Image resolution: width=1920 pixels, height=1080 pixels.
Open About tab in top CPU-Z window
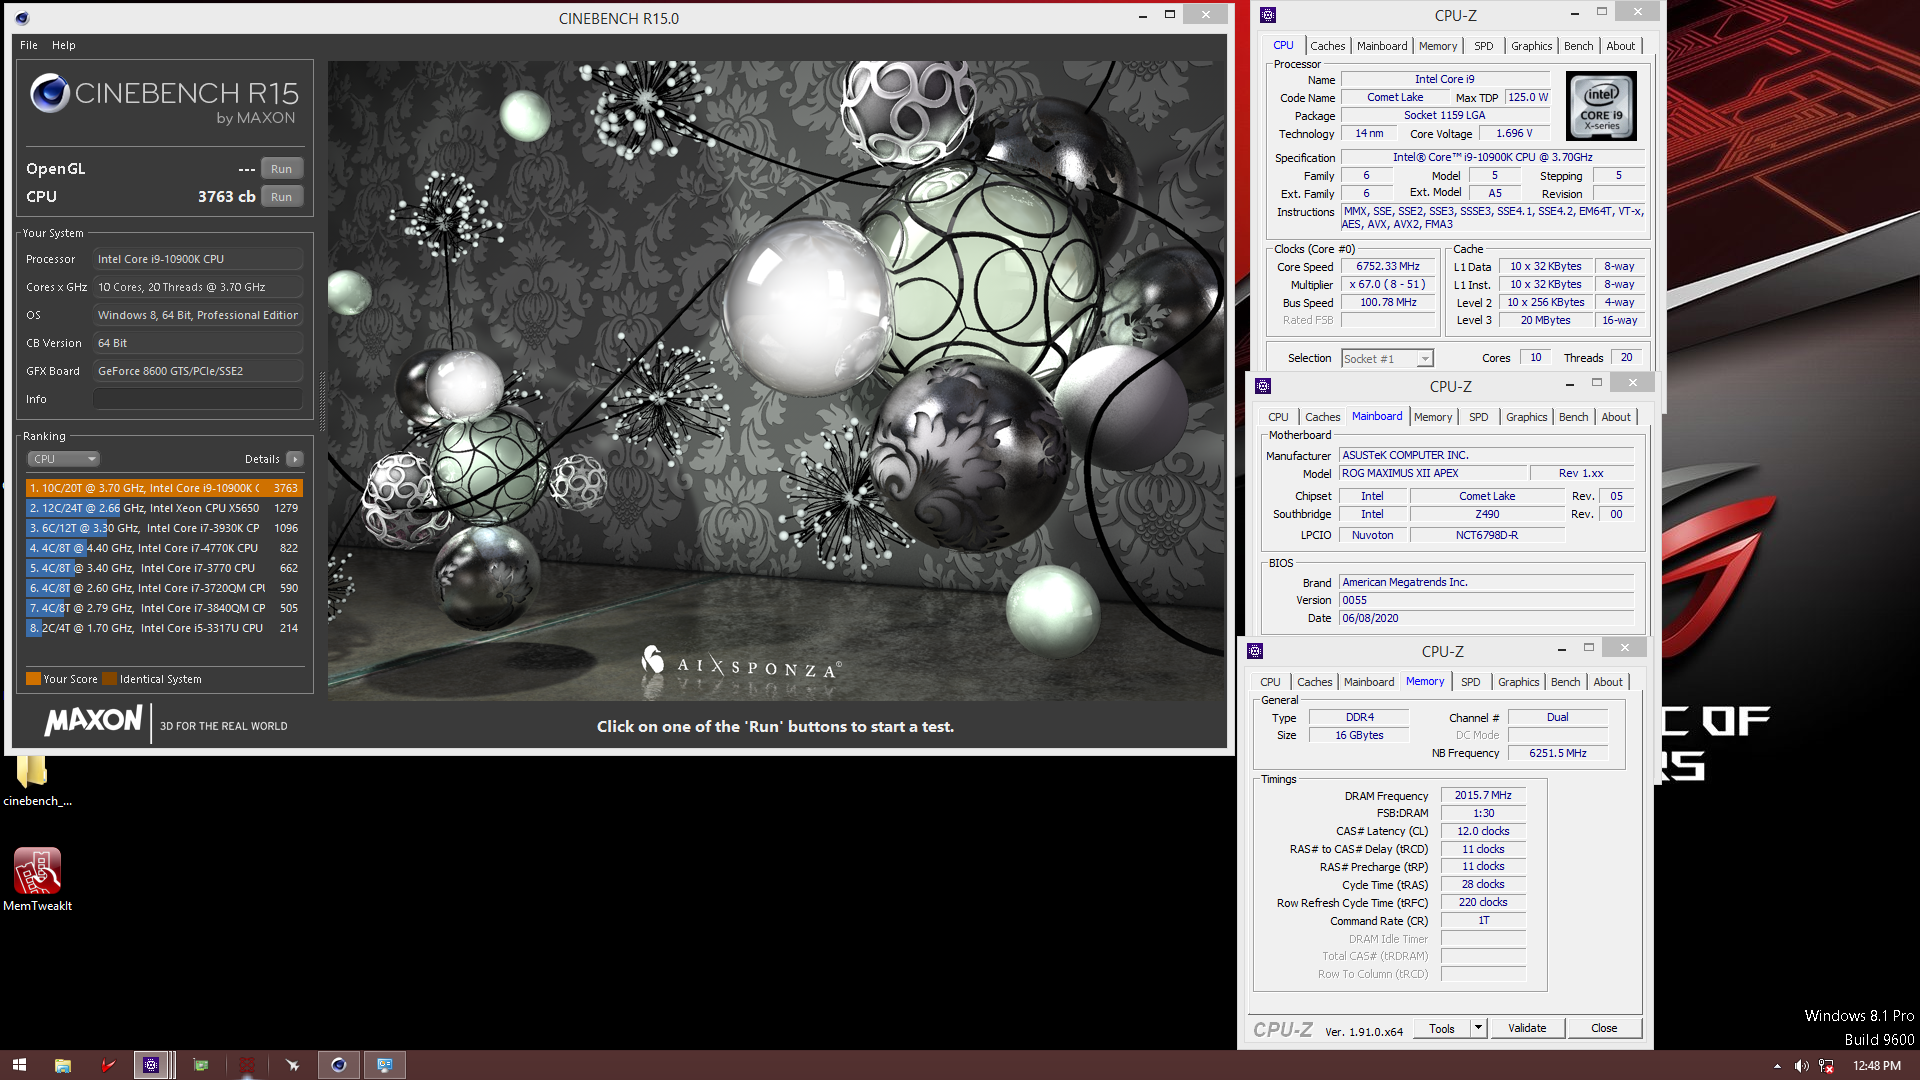1620,46
